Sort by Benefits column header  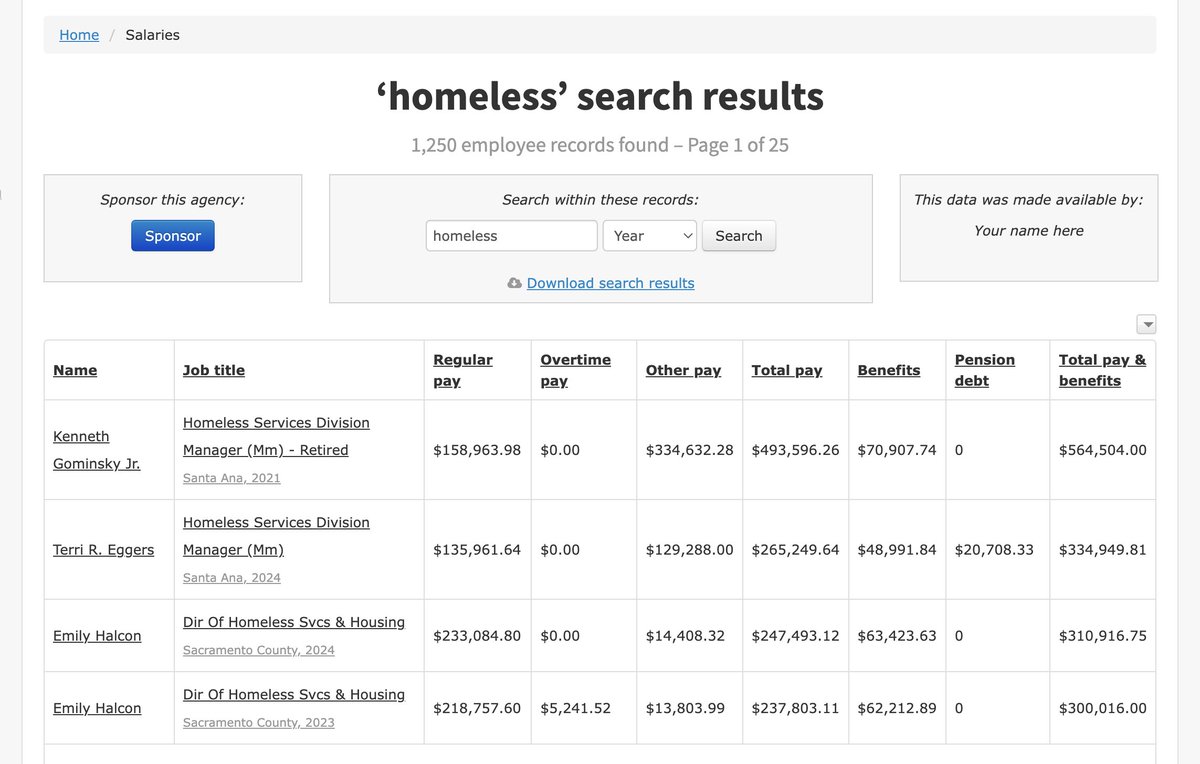point(889,370)
